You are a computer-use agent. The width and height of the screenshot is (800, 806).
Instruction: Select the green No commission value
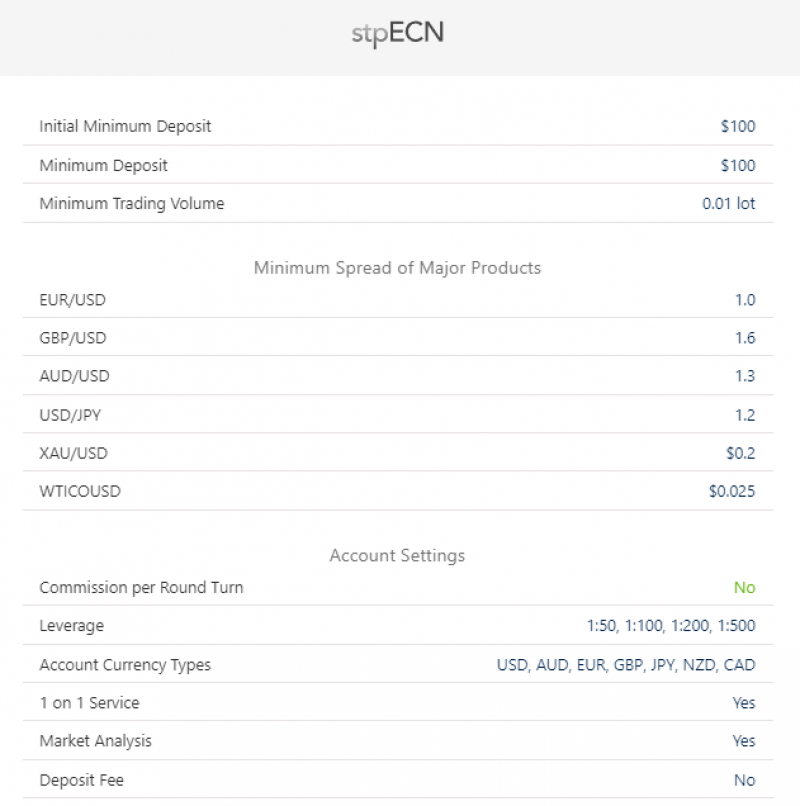[744, 588]
